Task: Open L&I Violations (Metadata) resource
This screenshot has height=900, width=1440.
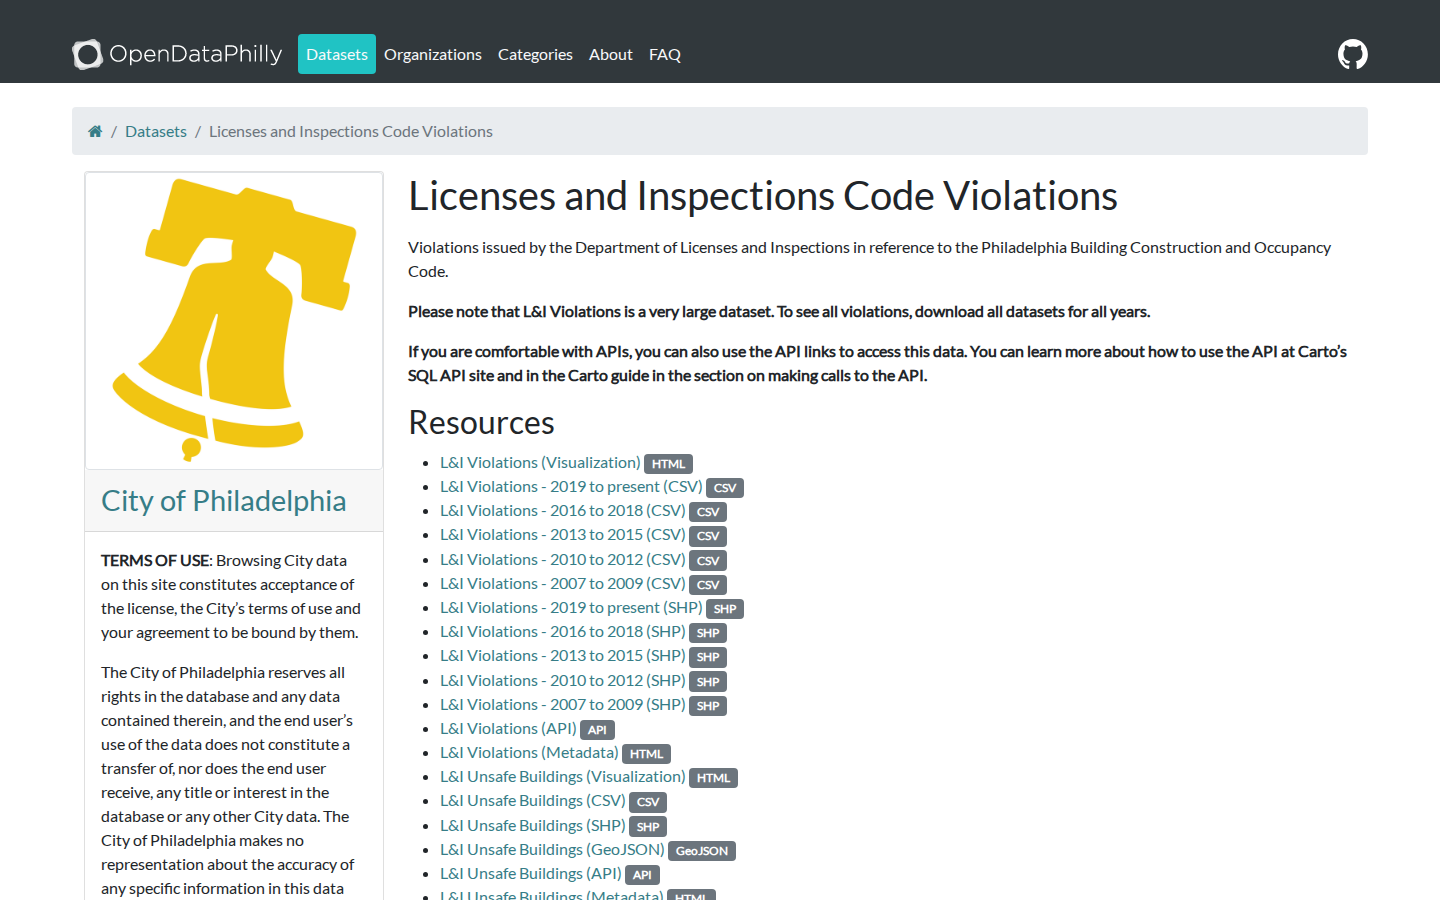Action: tap(529, 752)
